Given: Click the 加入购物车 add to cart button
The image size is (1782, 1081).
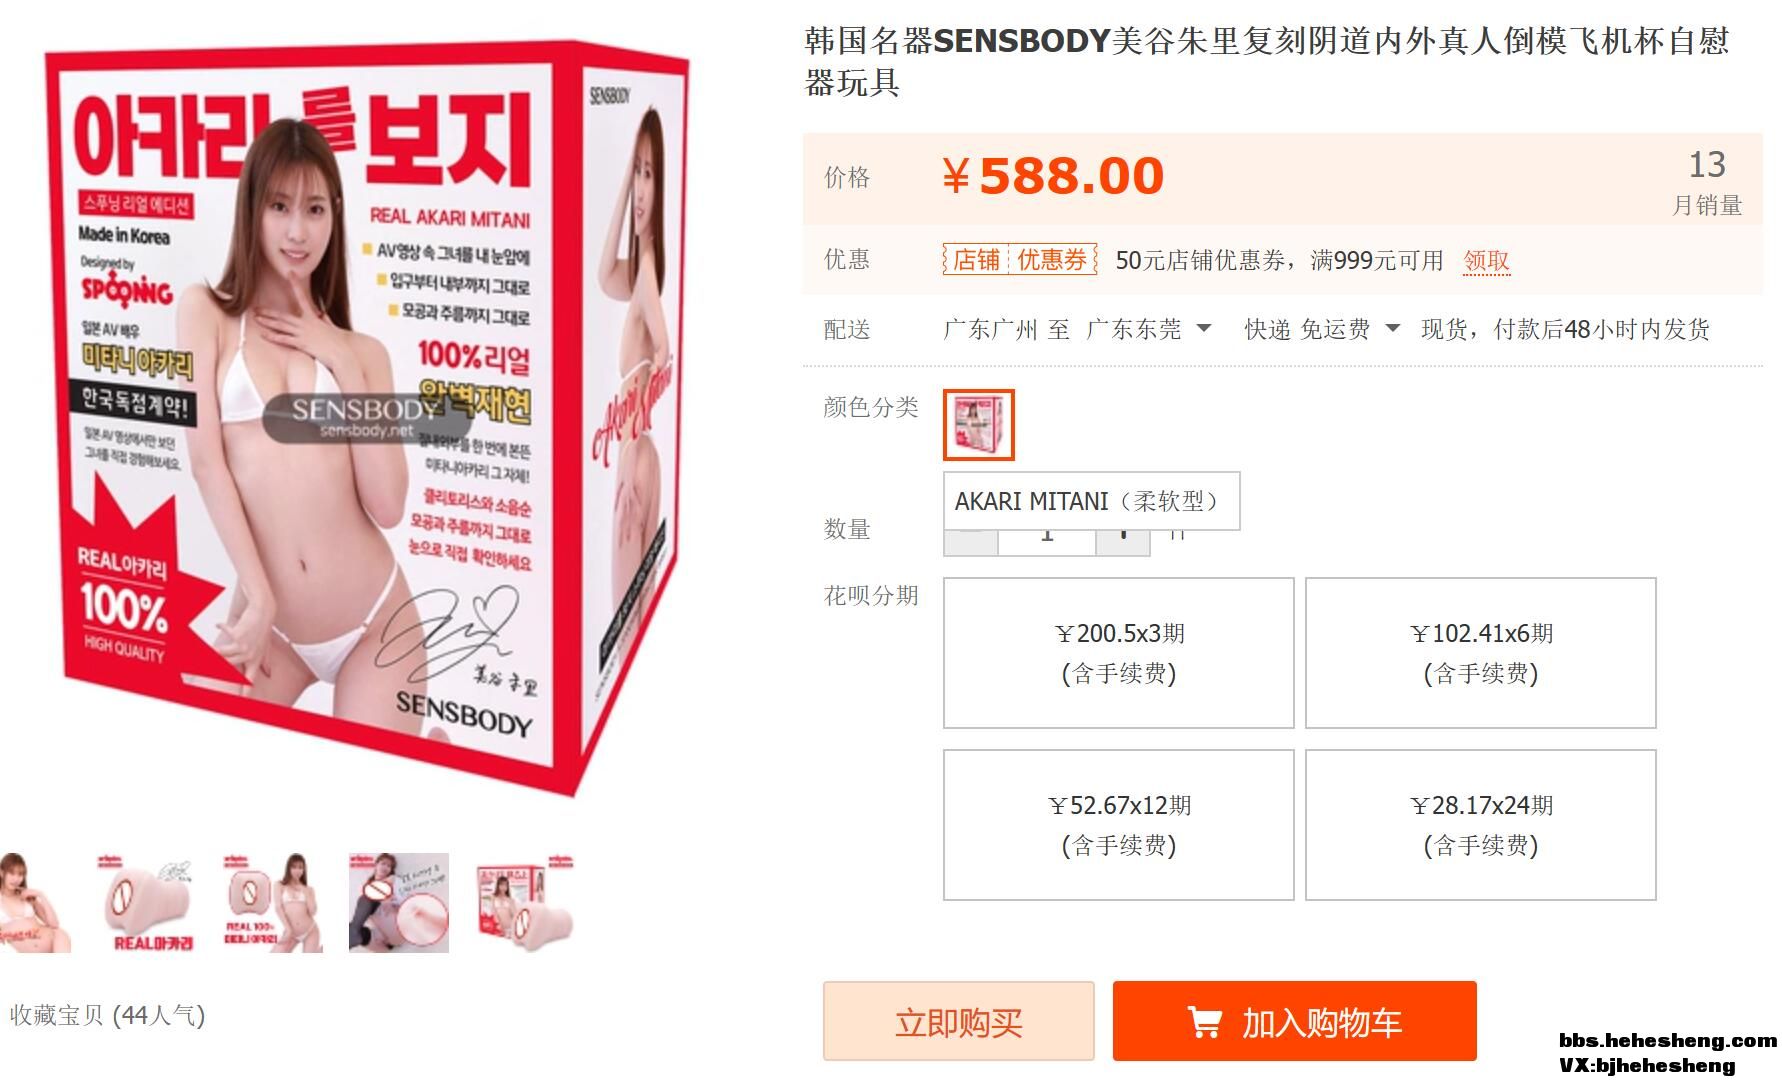Looking at the screenshot, I should pos(1295,1021).
